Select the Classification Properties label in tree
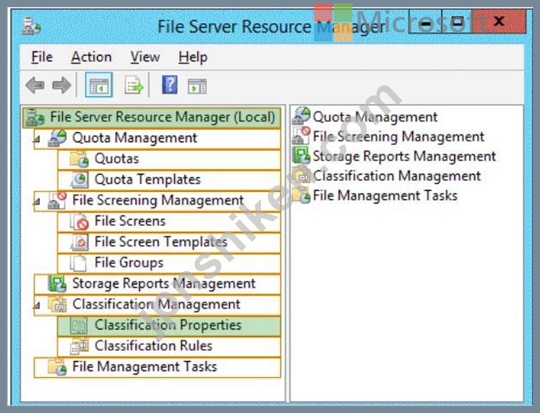 [168, 325]
